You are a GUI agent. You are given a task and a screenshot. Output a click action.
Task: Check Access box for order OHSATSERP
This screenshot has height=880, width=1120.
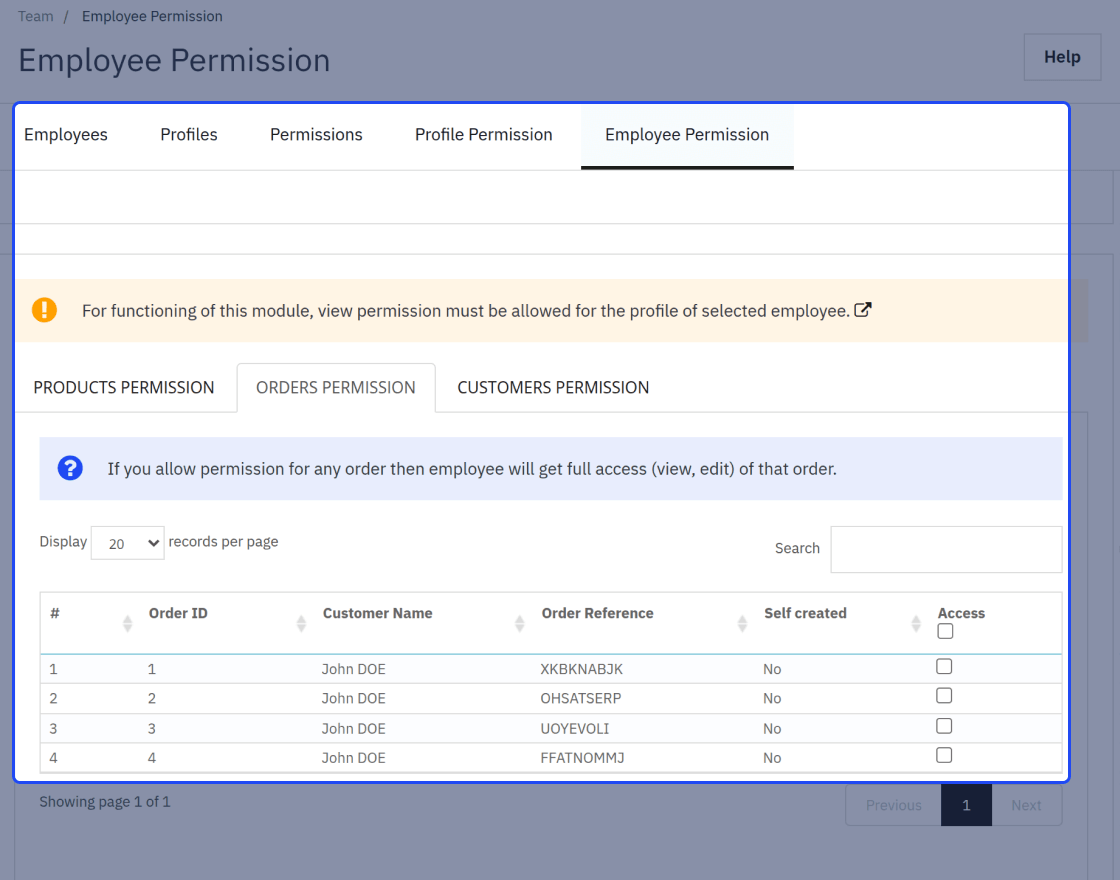pos(944,696)
